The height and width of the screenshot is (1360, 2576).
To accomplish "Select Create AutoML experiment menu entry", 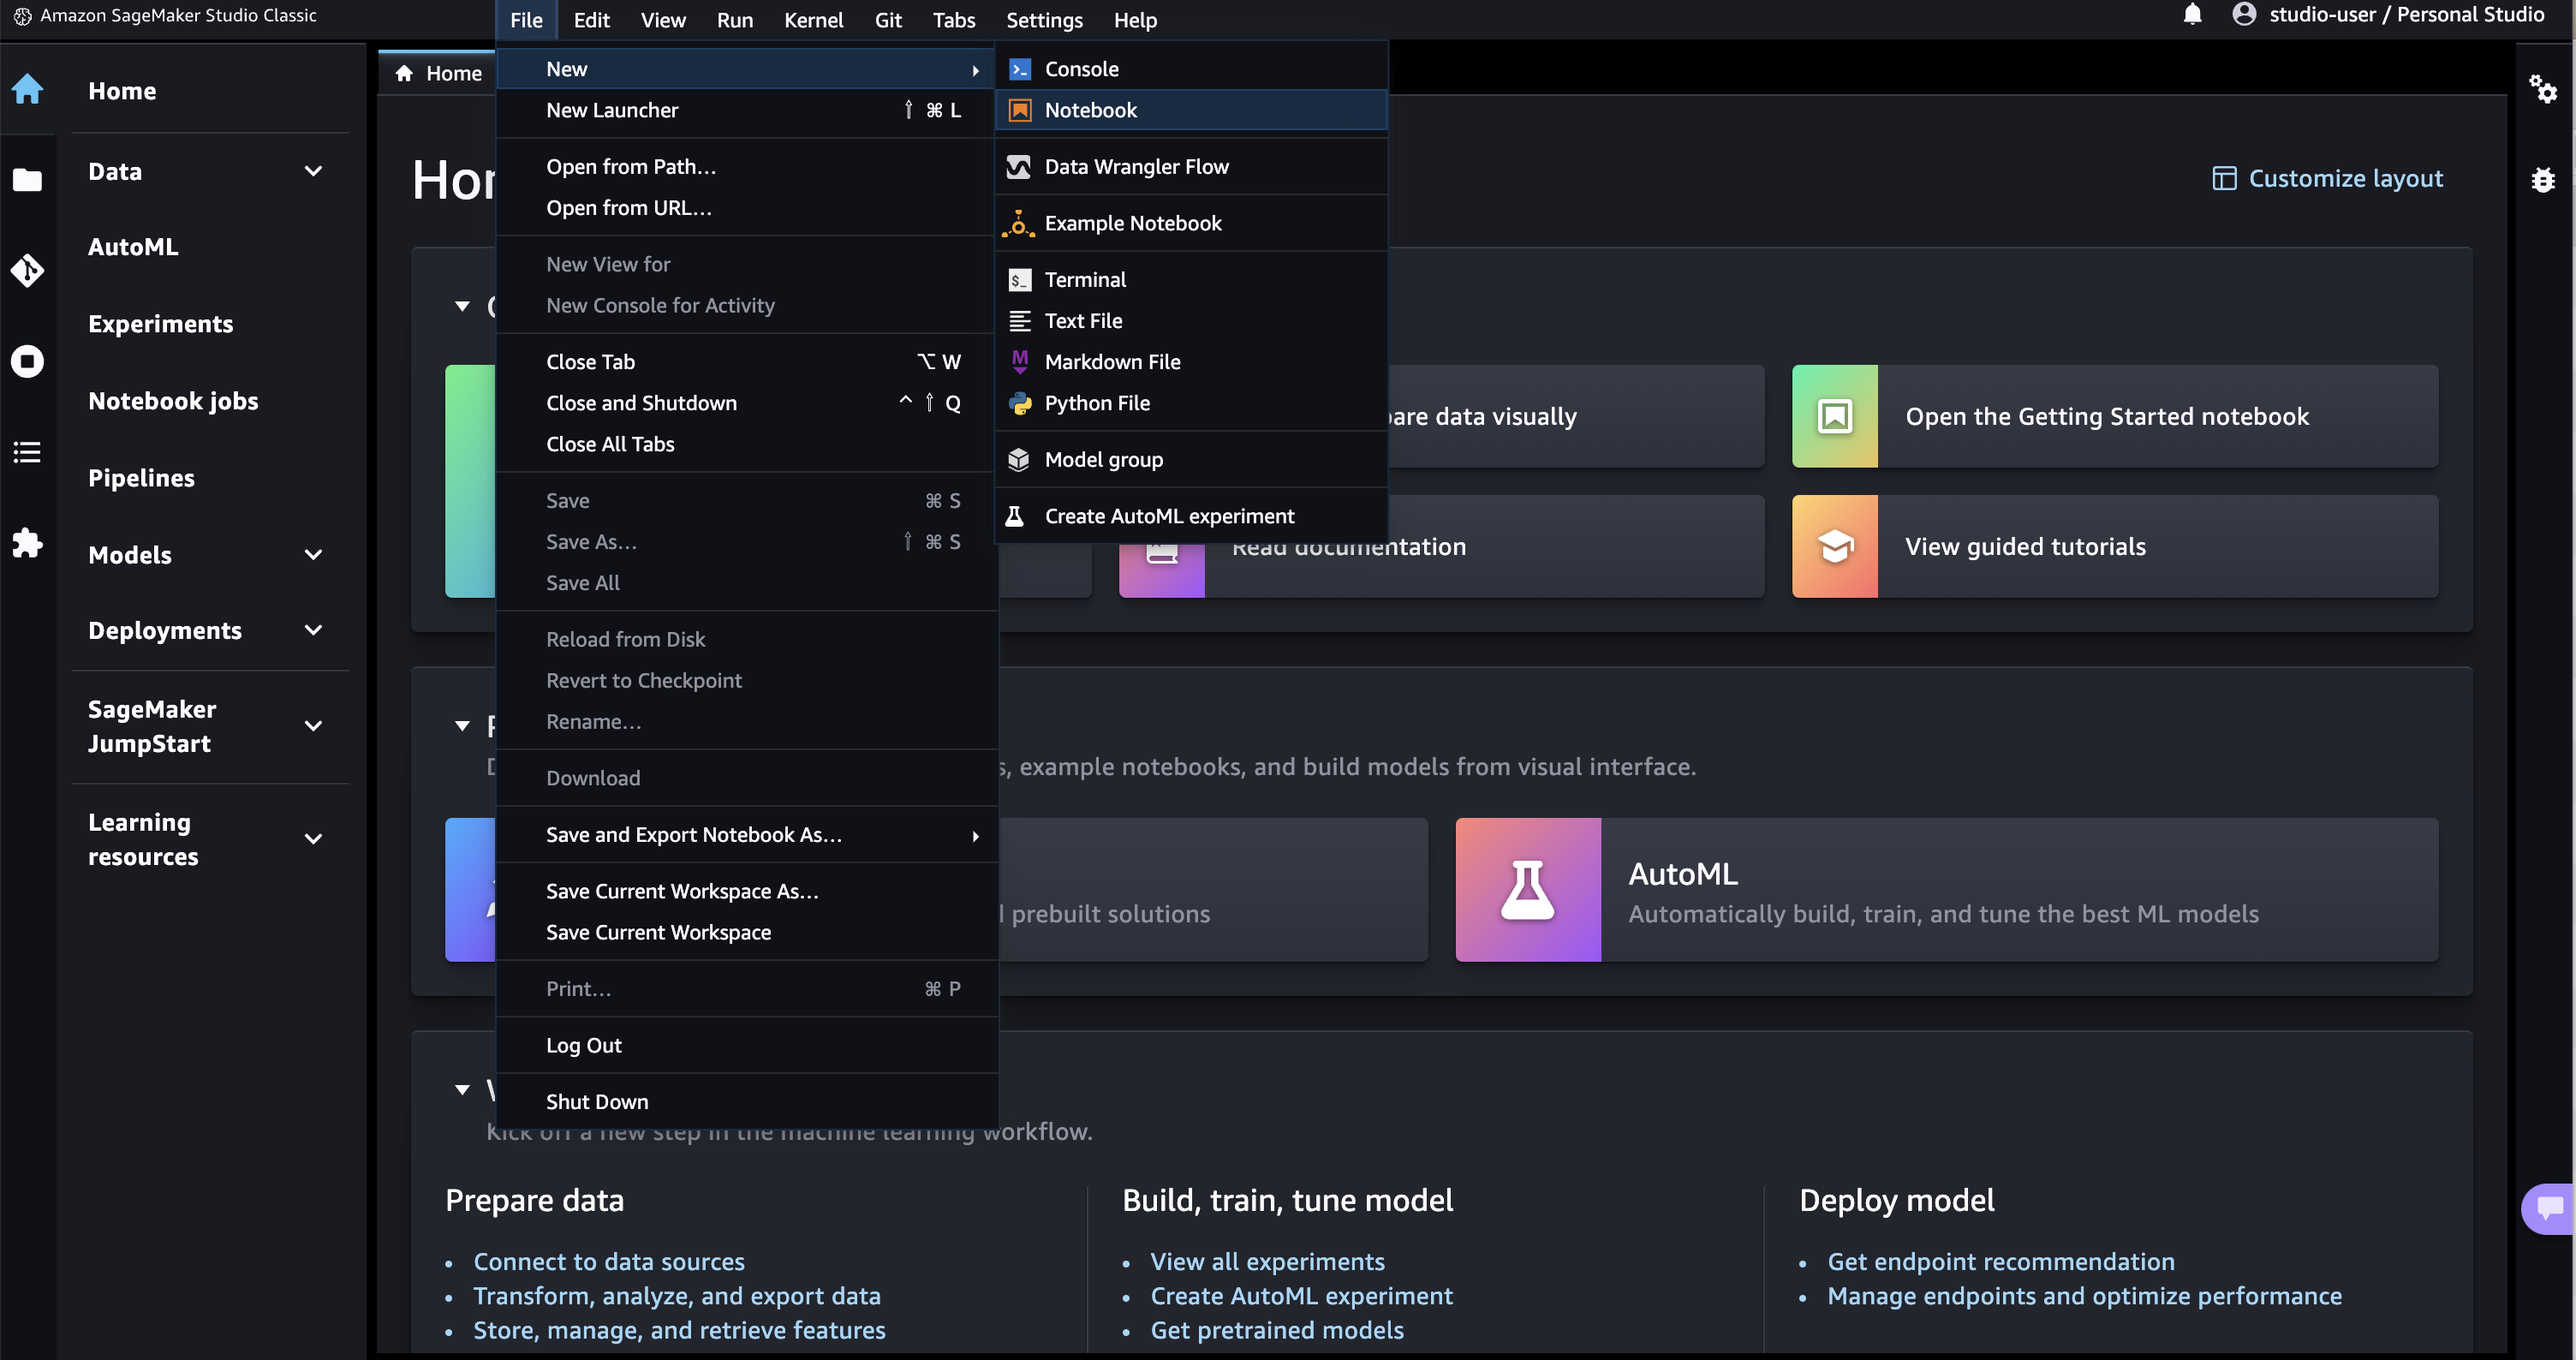I will coord(1168,516).
